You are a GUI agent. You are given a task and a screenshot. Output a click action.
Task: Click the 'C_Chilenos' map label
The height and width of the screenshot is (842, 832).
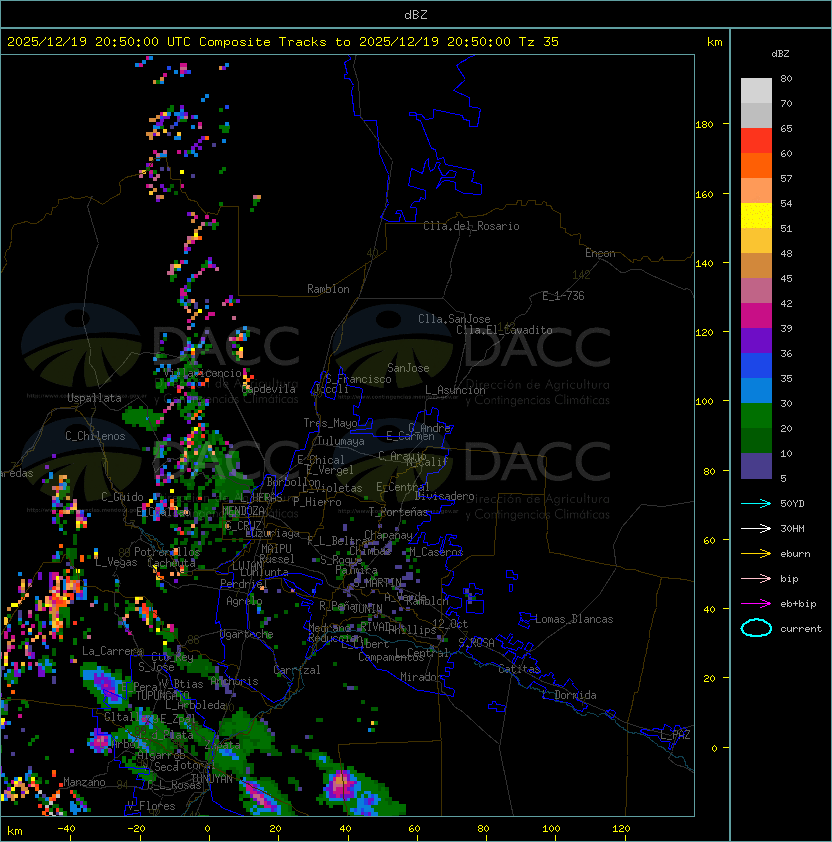pos(95,436)
